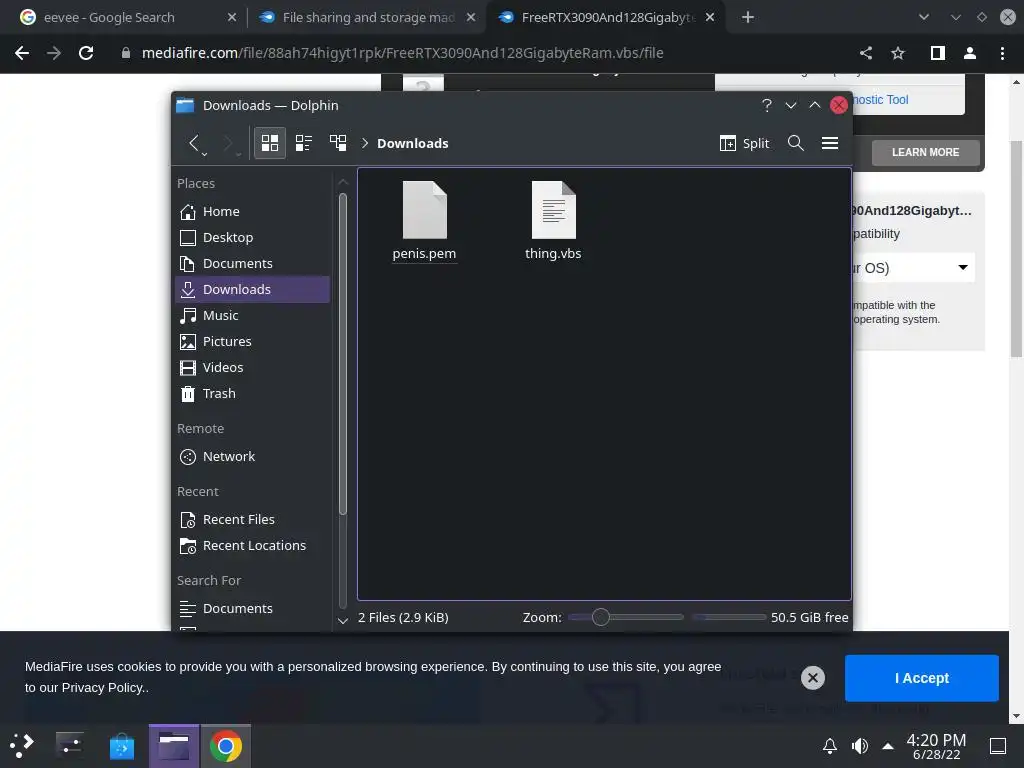Screen dimensions: 1024x768
Task: Close the FreeRTX3090 tab
Action: (710, 18)
